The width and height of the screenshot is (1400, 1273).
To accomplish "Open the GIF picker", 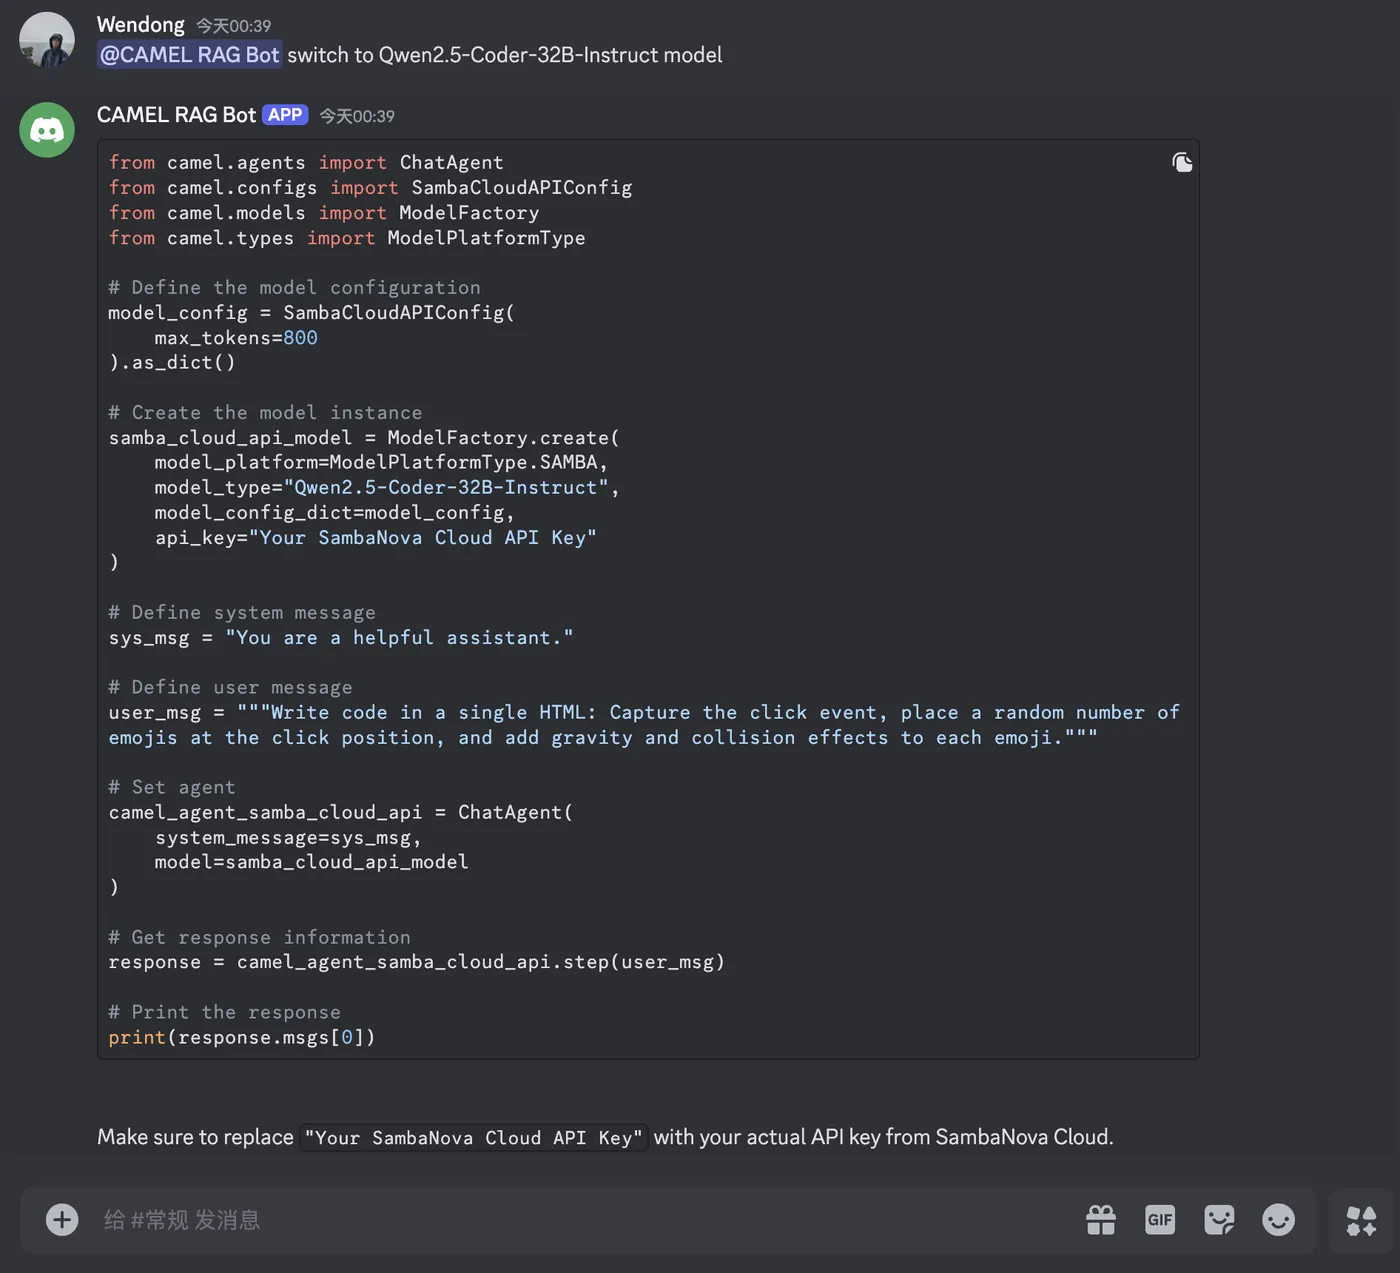I will tap(1160, 1220).
